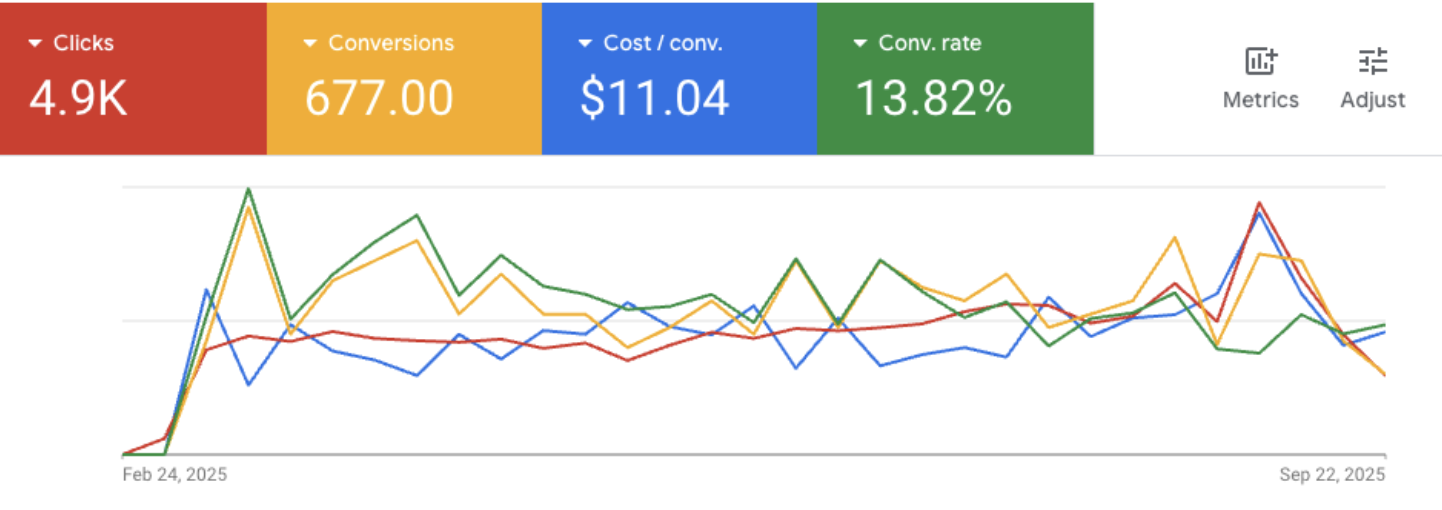Open the Metrics chart icon

[1260, 61]
